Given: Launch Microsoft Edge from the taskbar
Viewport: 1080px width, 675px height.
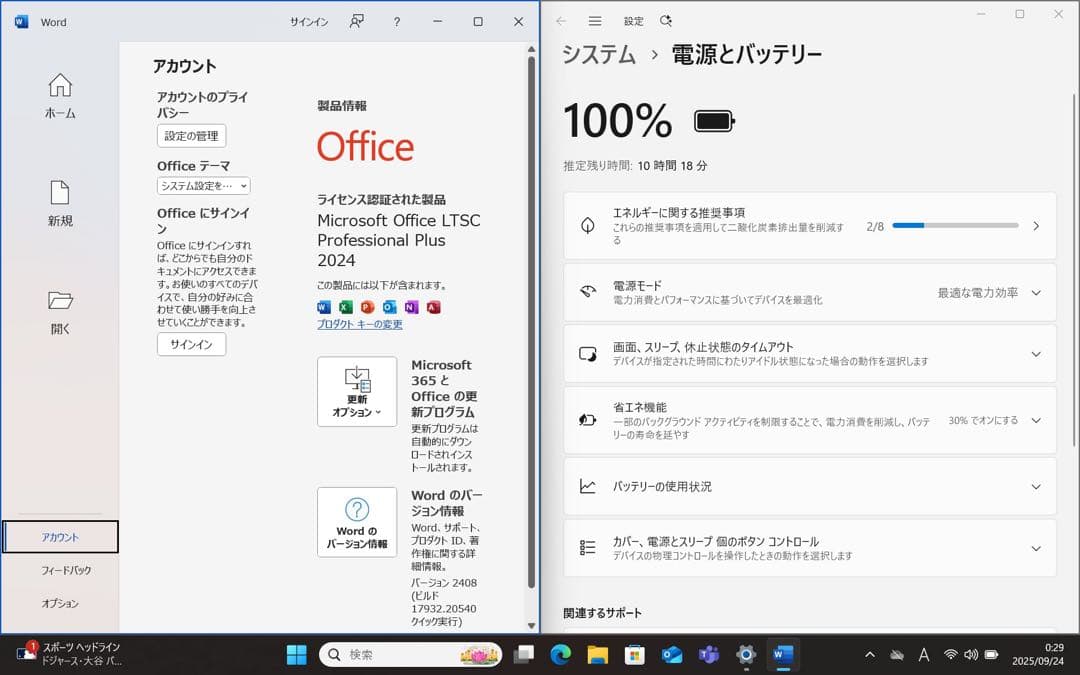Looking at the screenshot, I should (561, 654).
